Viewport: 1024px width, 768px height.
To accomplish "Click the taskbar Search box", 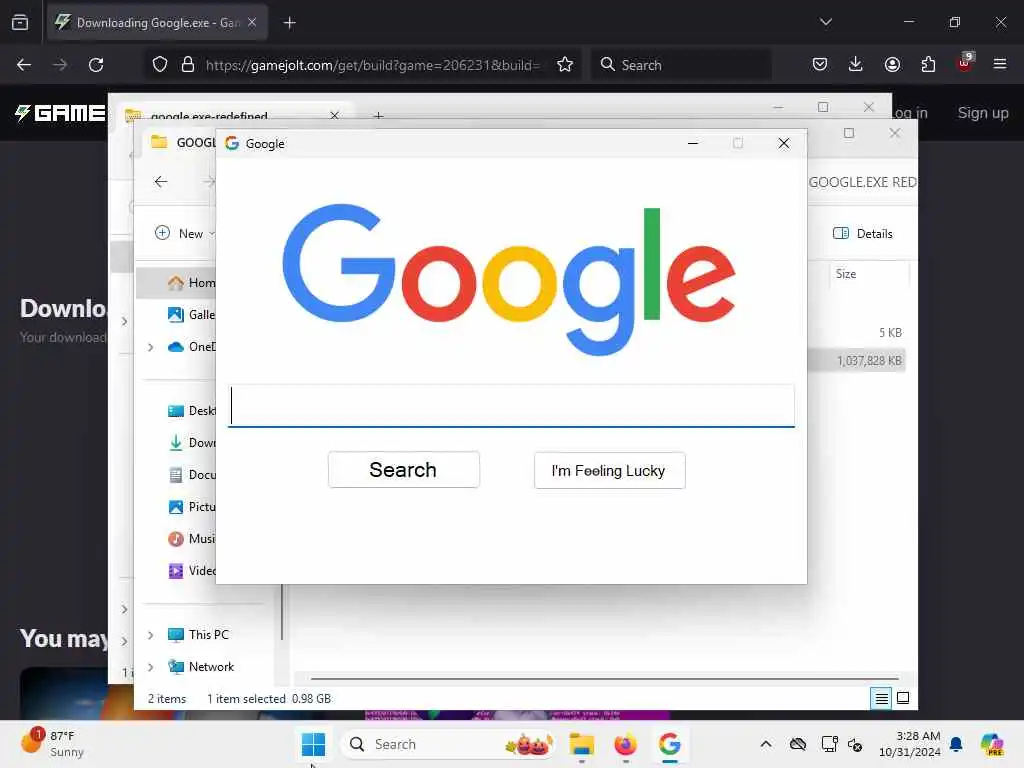I will (449, 744).
